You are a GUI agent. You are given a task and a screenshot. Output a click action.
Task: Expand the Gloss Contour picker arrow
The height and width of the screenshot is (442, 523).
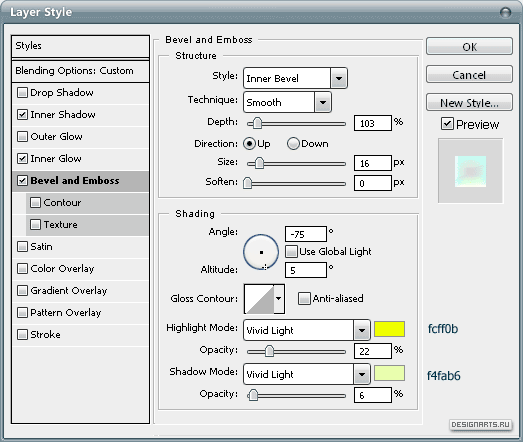(279, 299)
